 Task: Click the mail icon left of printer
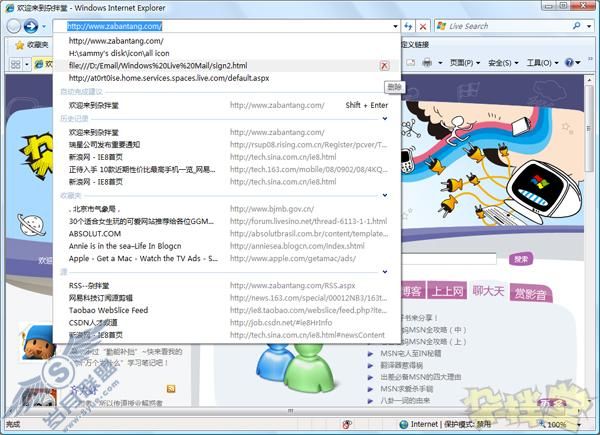coord(411,62)
